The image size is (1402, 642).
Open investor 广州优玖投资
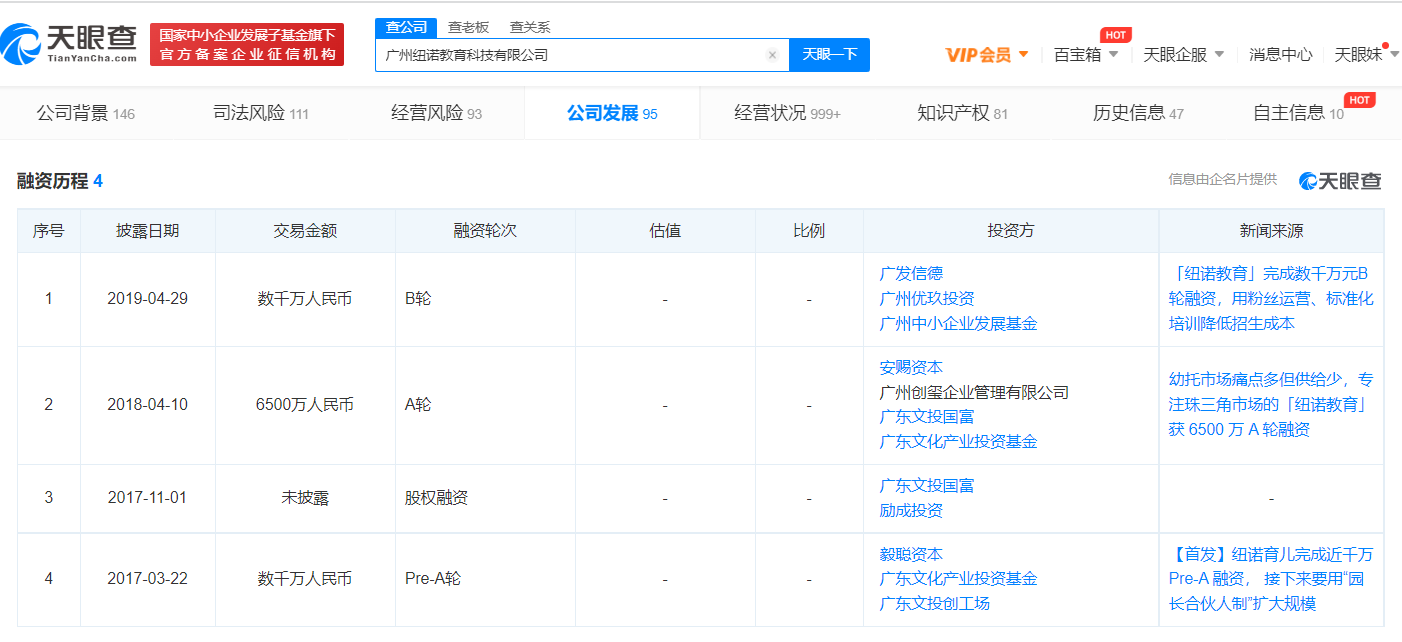pos(927,298)
